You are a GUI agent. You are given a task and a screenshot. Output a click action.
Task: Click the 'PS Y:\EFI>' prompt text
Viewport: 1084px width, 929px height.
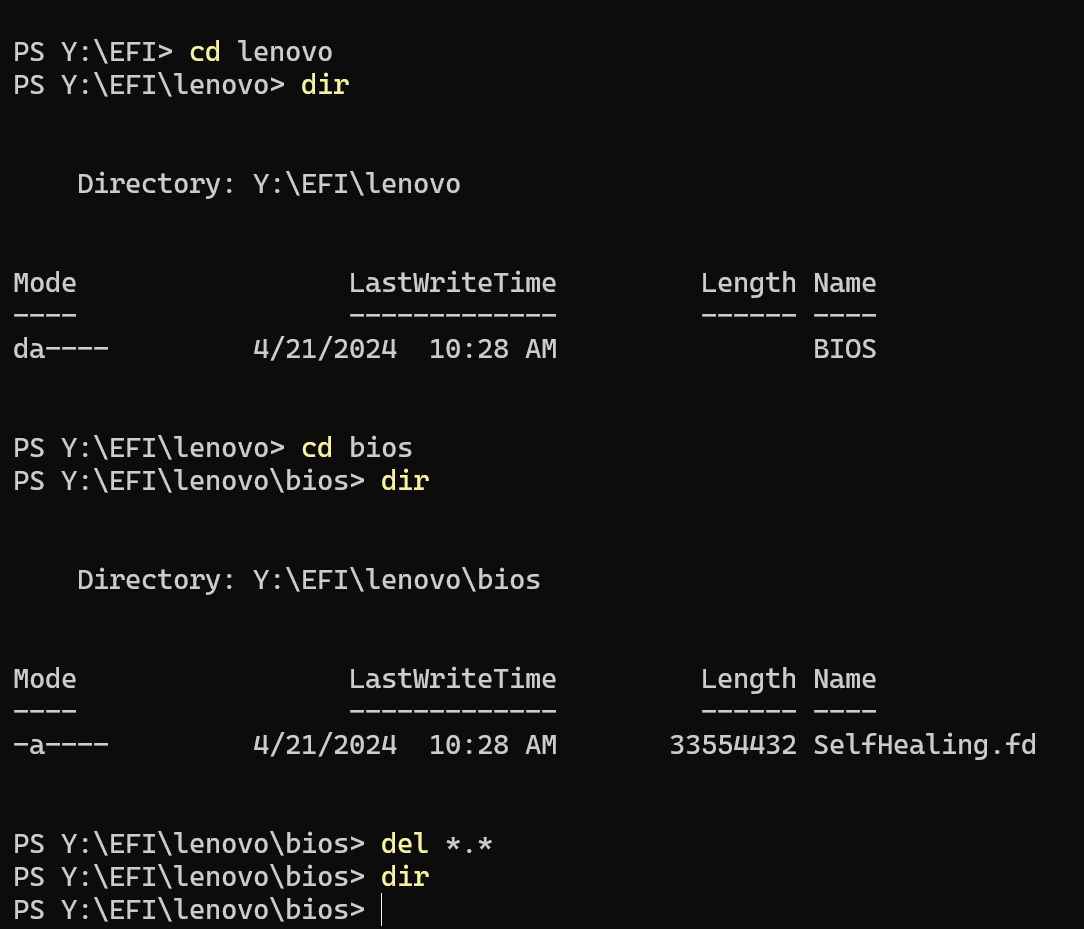[92, 52]
